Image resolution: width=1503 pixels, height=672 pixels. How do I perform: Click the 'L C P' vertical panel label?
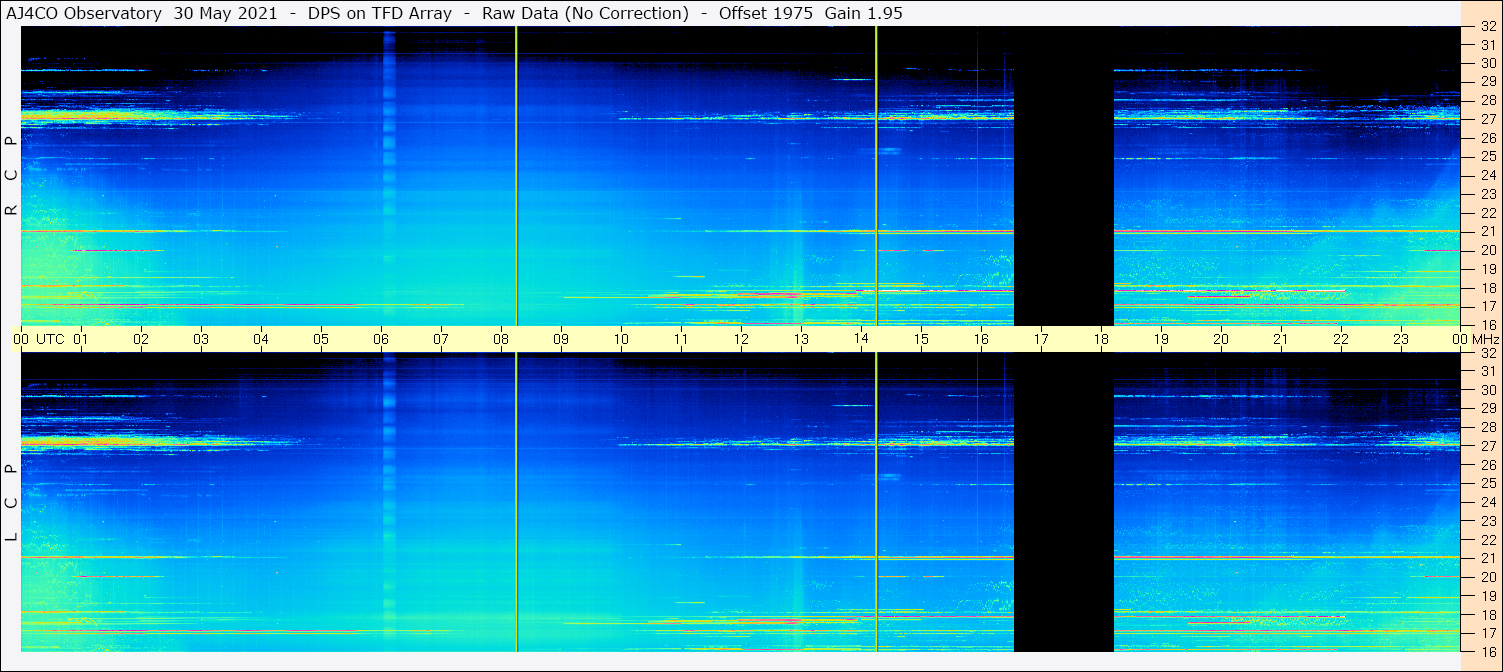click(x=11, y=503)
